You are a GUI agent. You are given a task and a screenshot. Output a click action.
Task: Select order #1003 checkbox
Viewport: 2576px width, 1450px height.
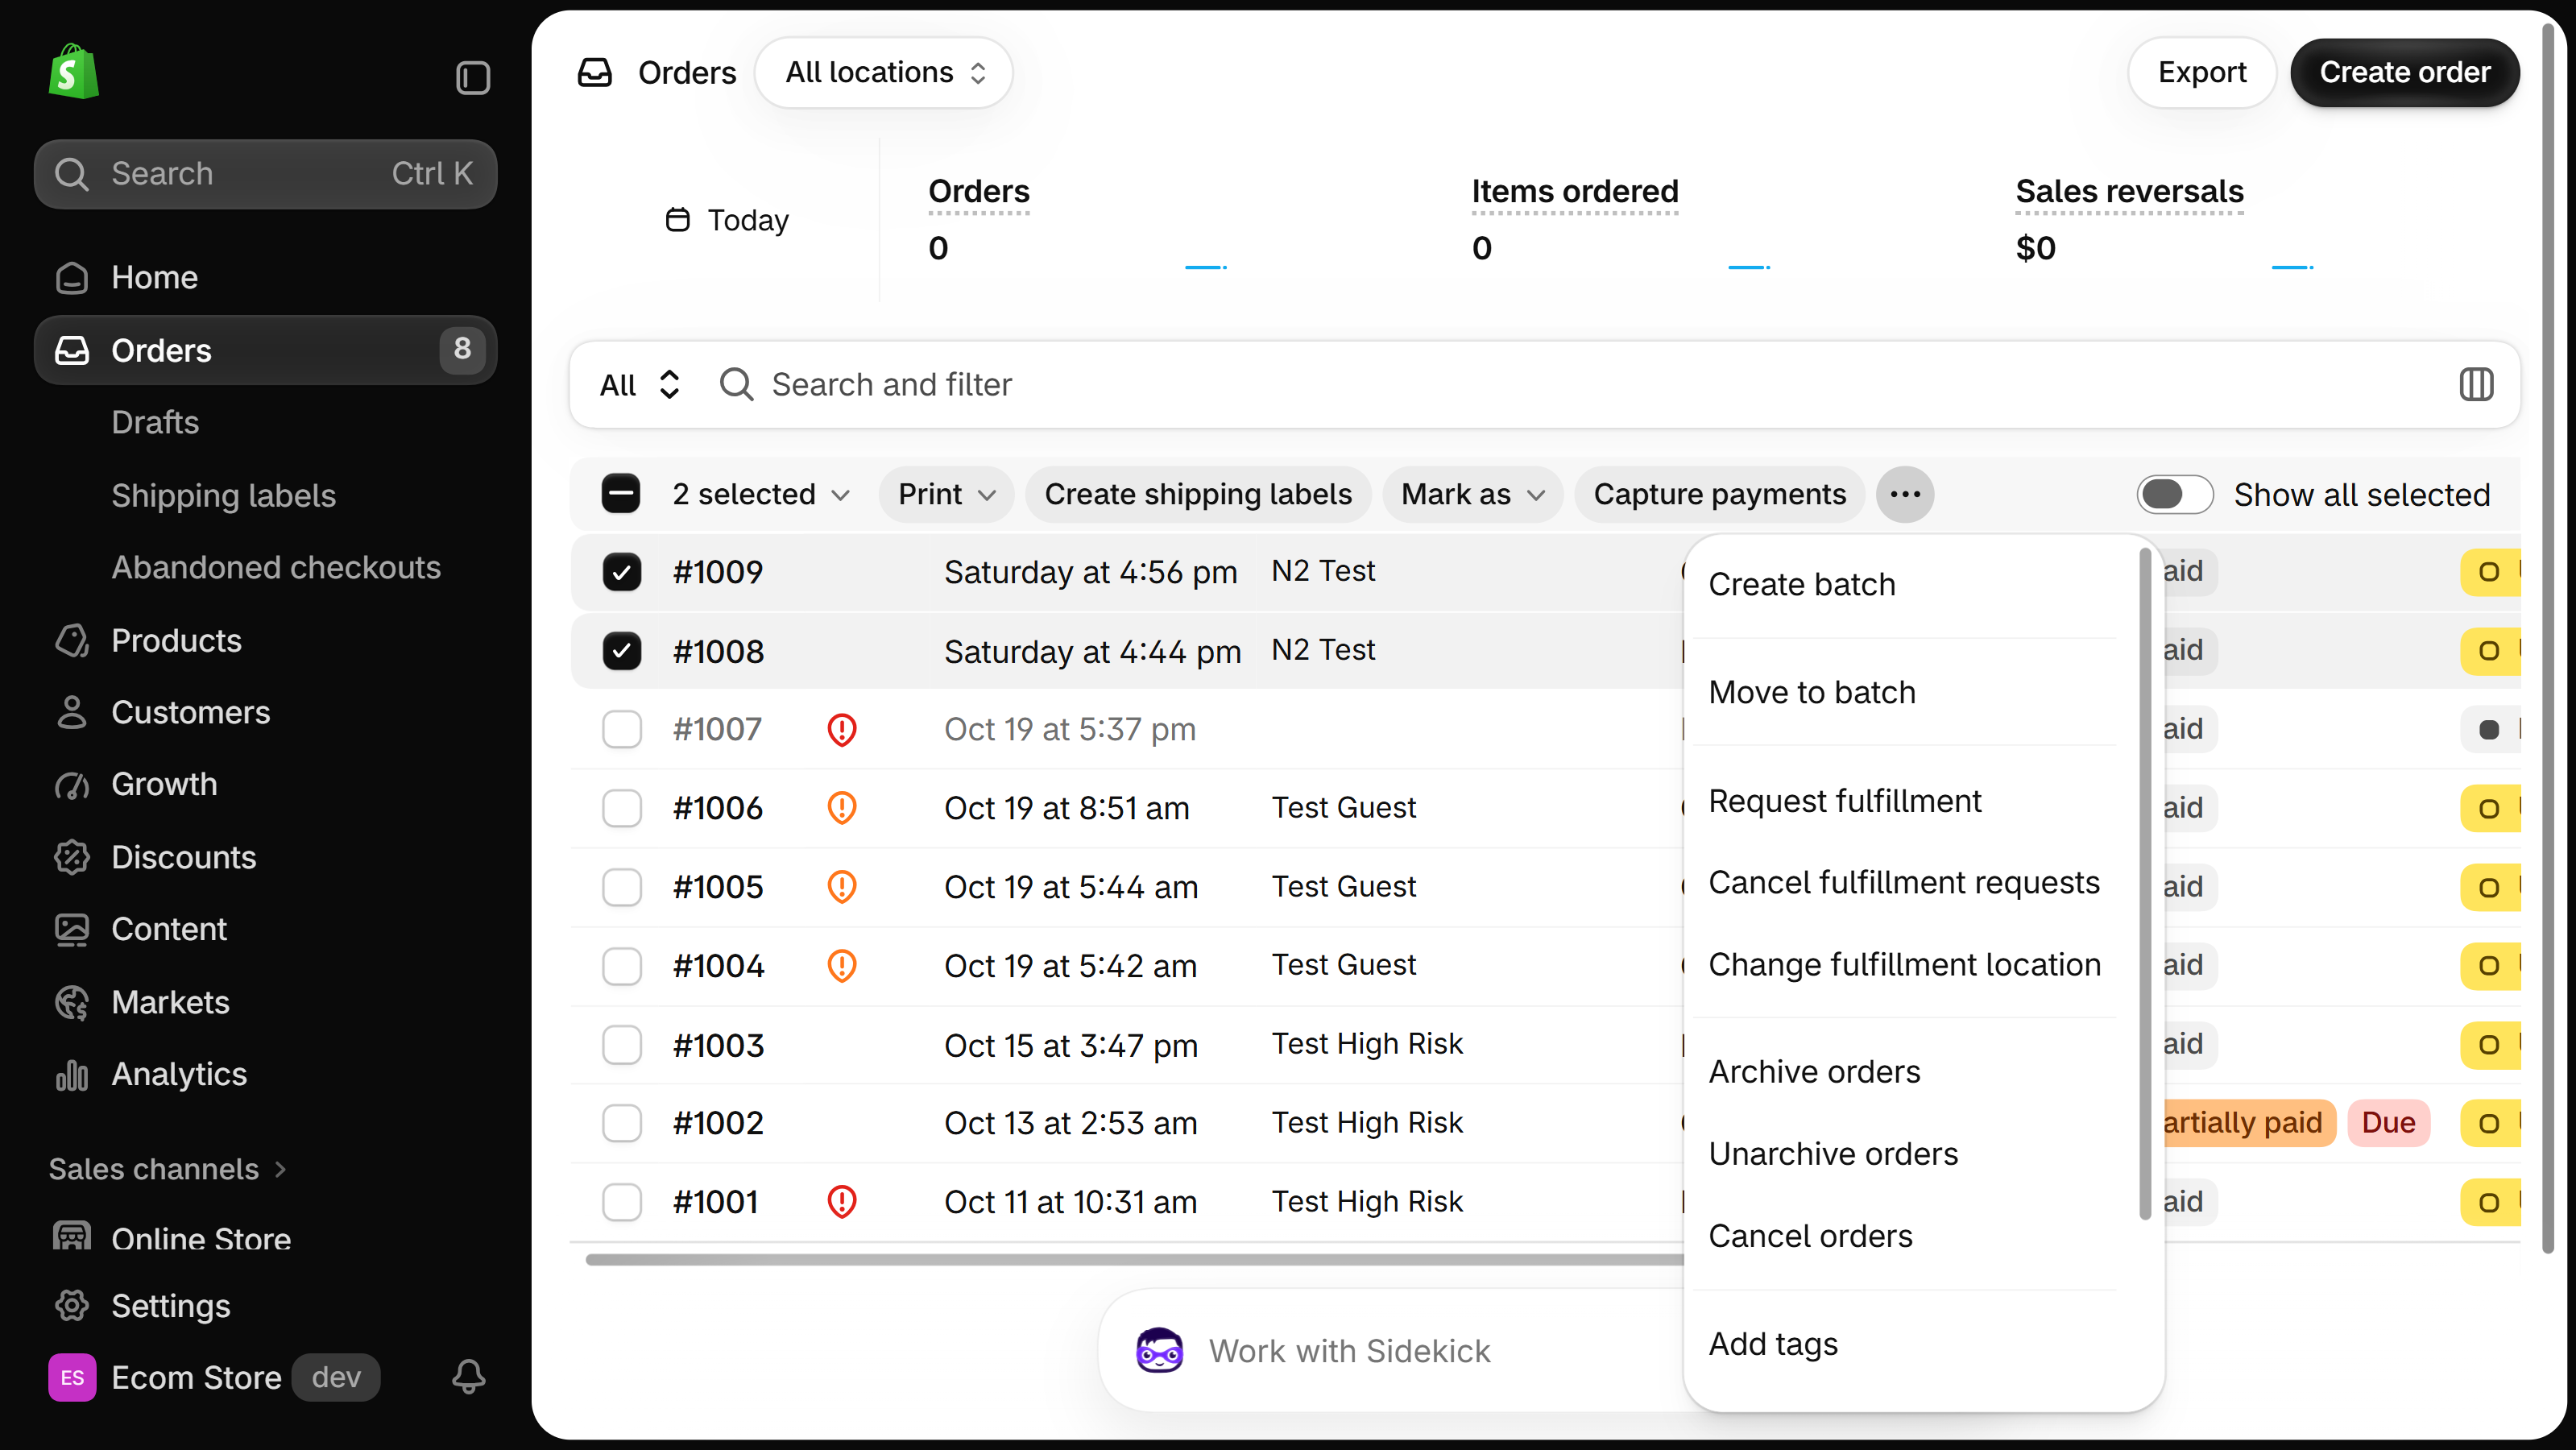coord(621,1045)
